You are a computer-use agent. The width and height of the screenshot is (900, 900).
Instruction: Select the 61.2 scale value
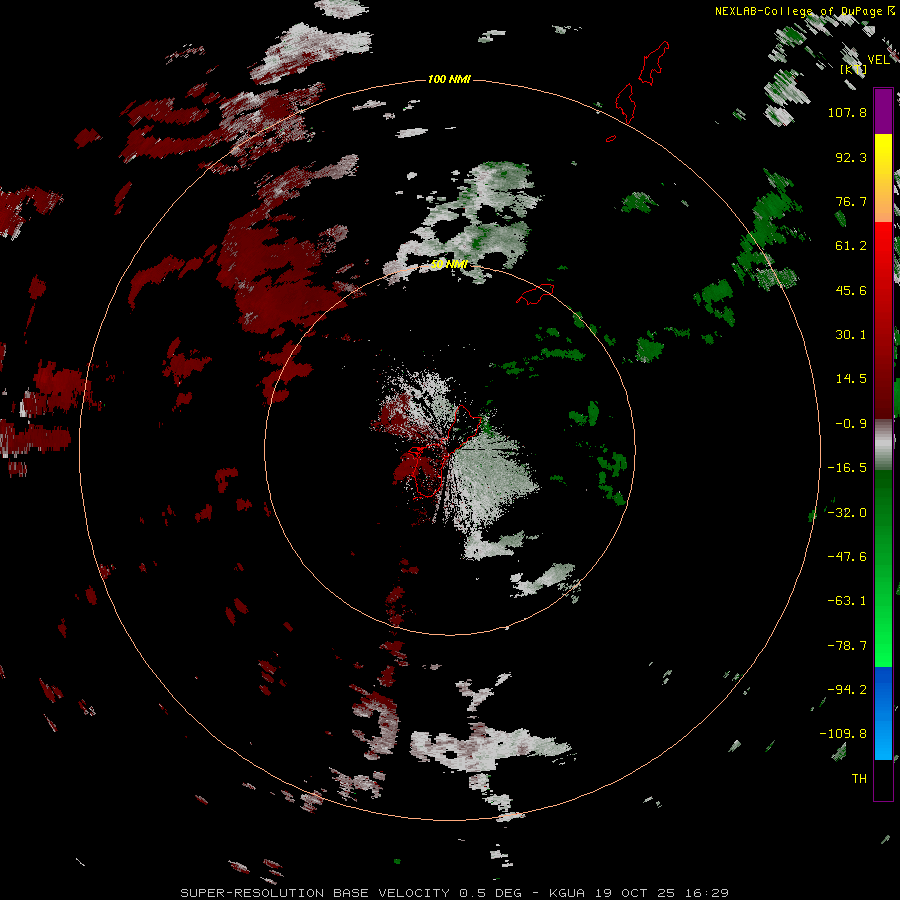[851, 246]
